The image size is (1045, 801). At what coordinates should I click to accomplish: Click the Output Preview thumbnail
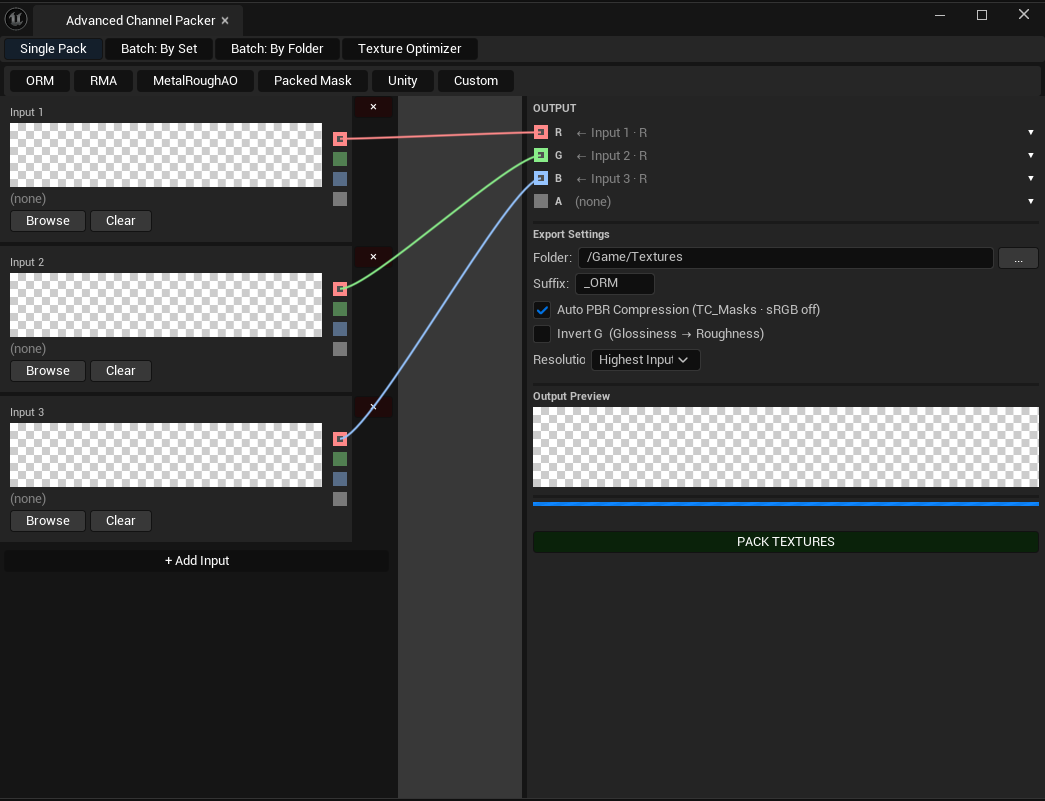pos(786,447)
